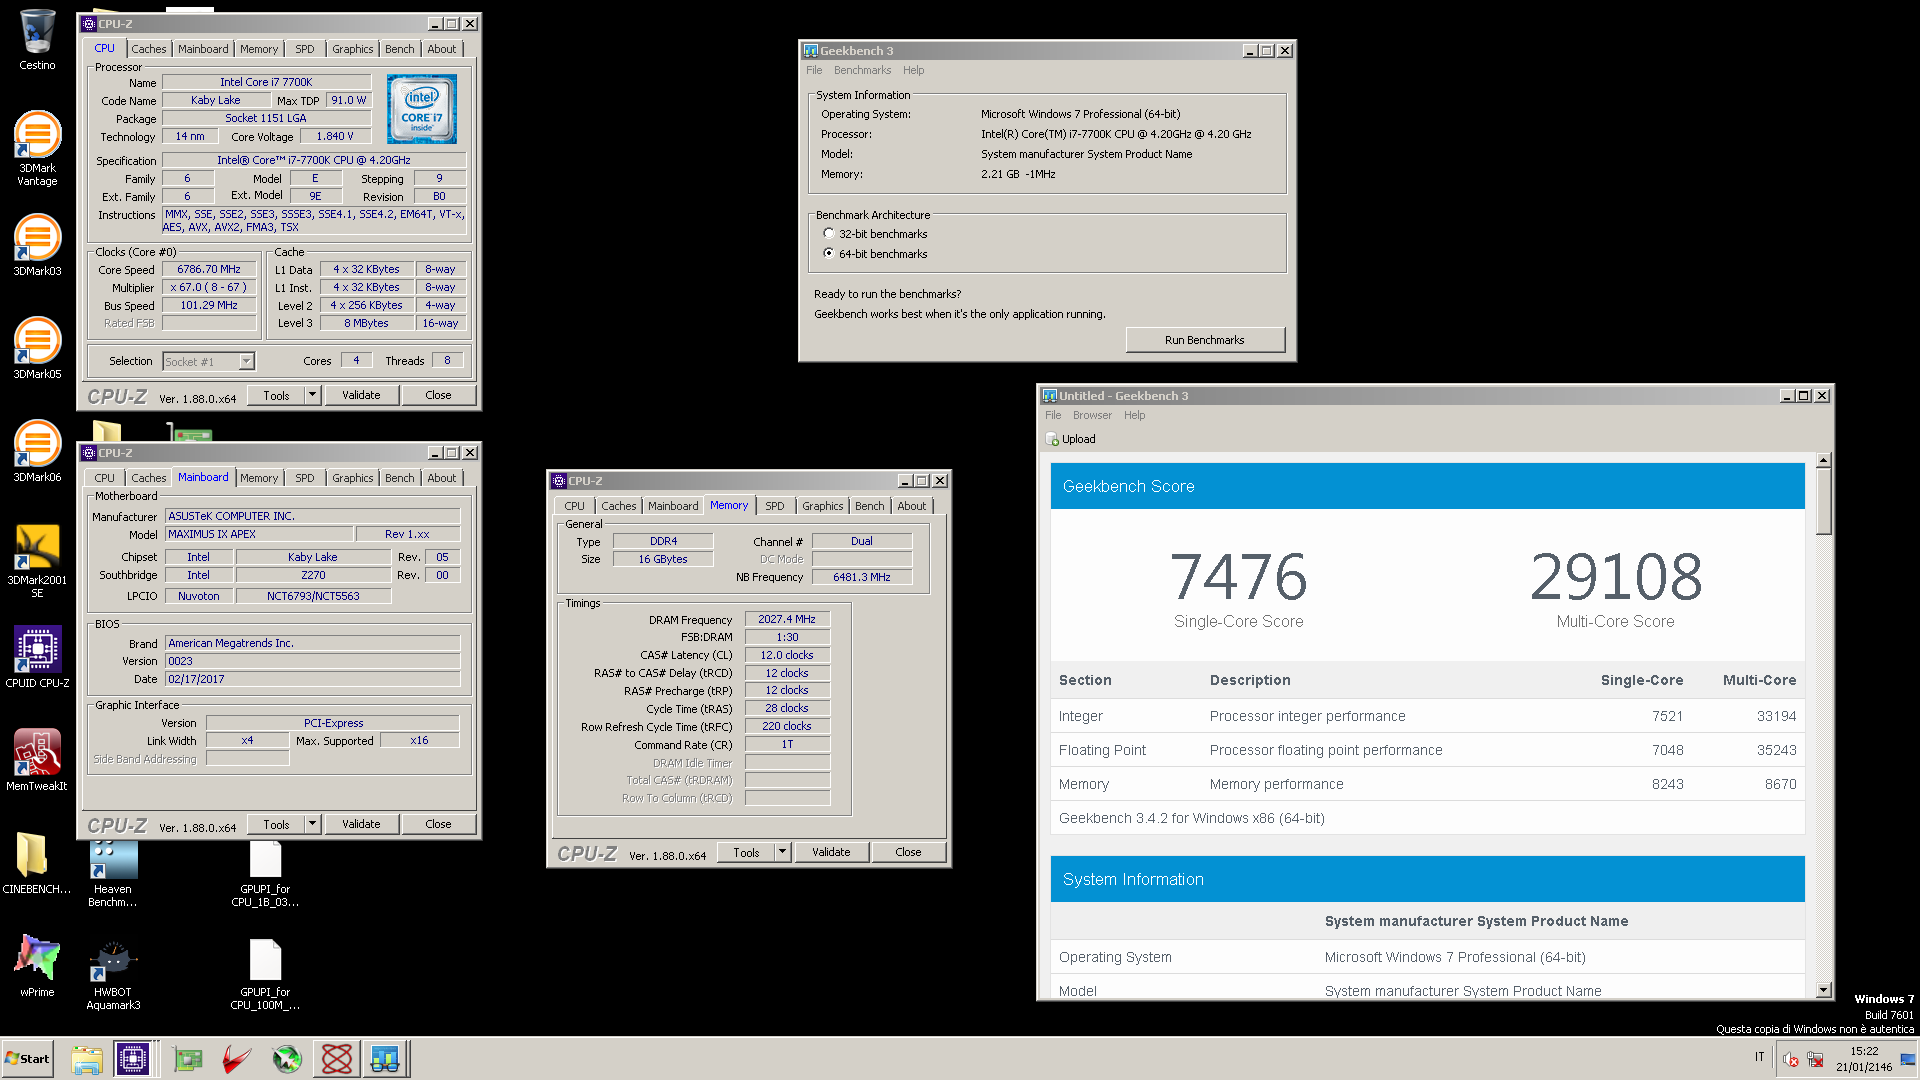Open About tab in Mainboard CPU-Z window
Image resolution: width=1920 pixels, height=1080 pixels.
(x=442, y=478)
